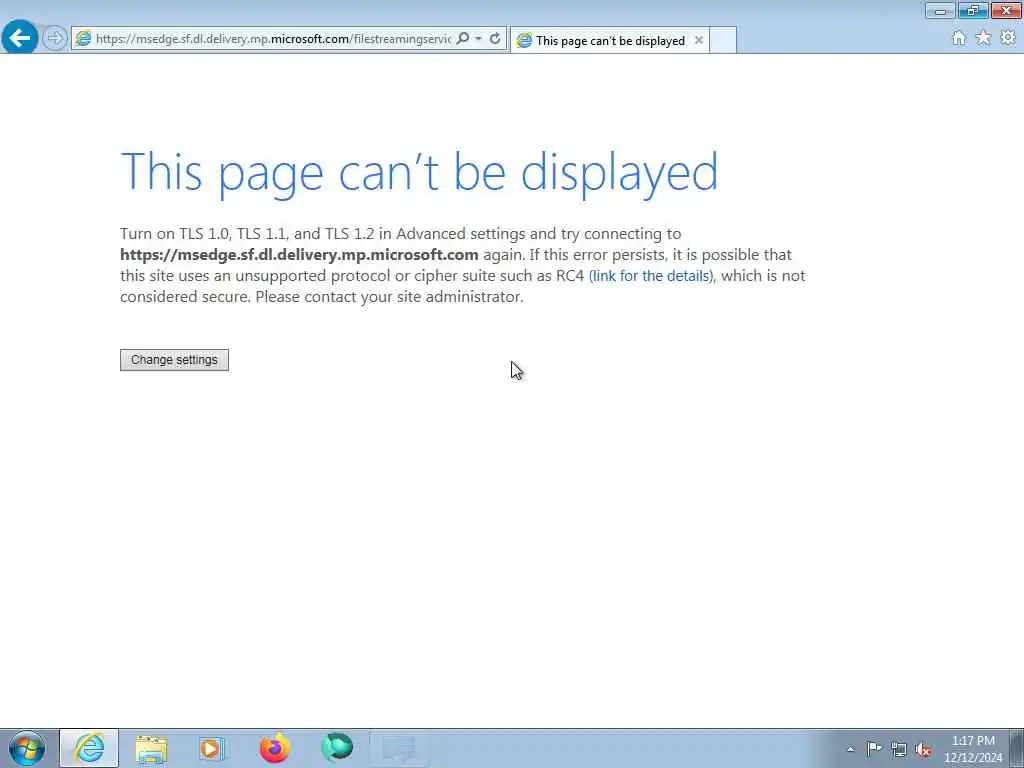Restore down the Internet Explorer window
1024x768 pixels.
click(x=973, y=10)
